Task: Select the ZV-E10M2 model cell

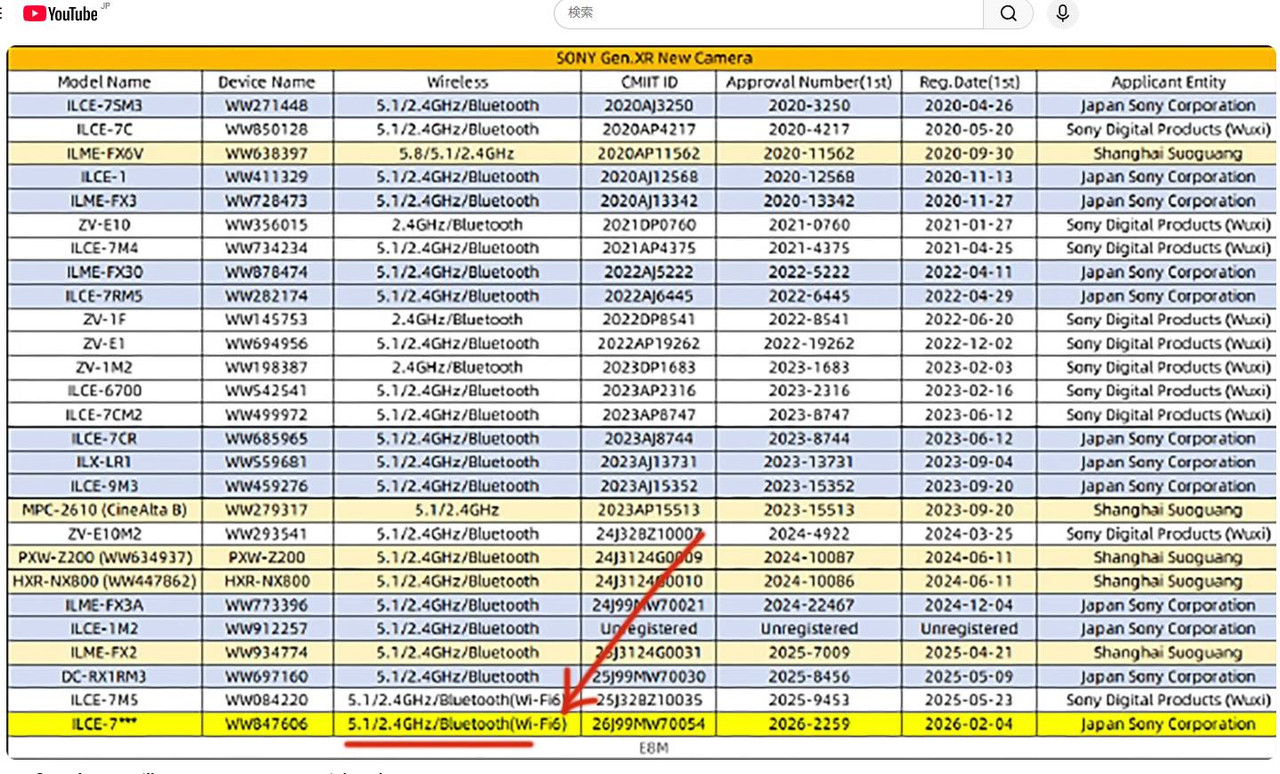Action: pos(104,534)
